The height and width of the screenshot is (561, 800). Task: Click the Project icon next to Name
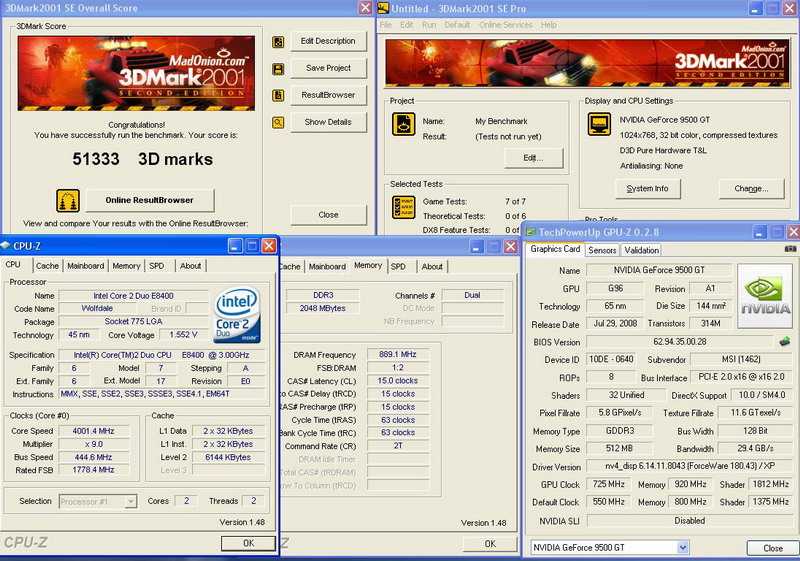coord(404,124)
